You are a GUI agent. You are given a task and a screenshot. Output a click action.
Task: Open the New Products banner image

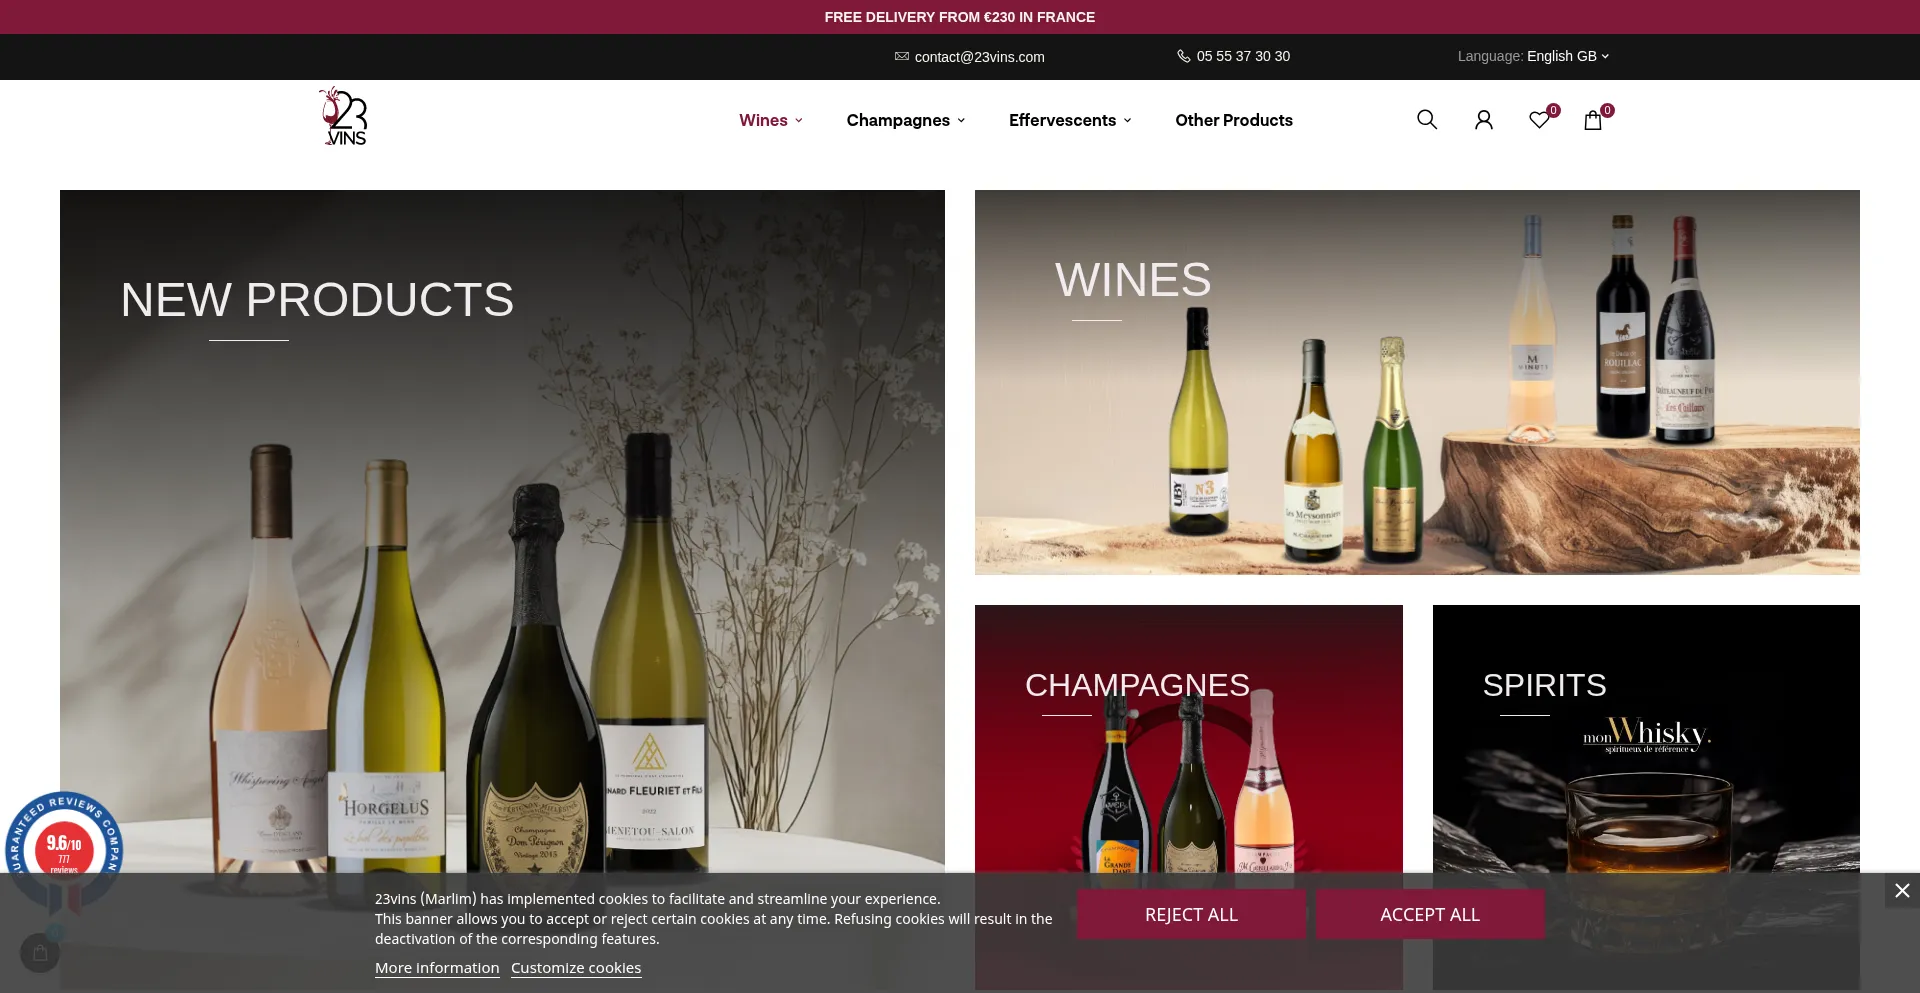point(502,531)
